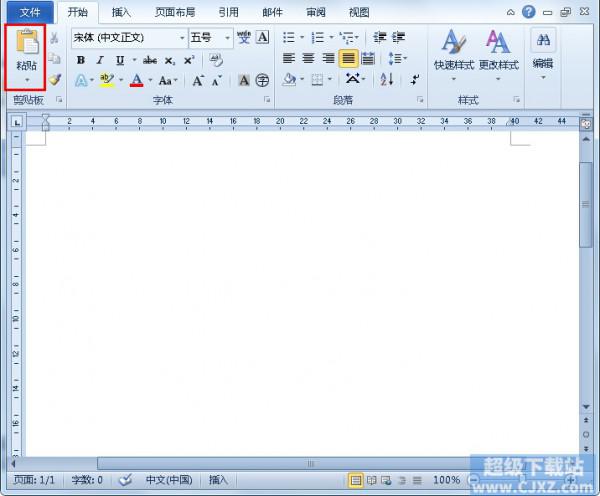The width and height of the screenshot is (600, 496).
Task: Switch to the Mailings tab
Action: coord(272,13)
